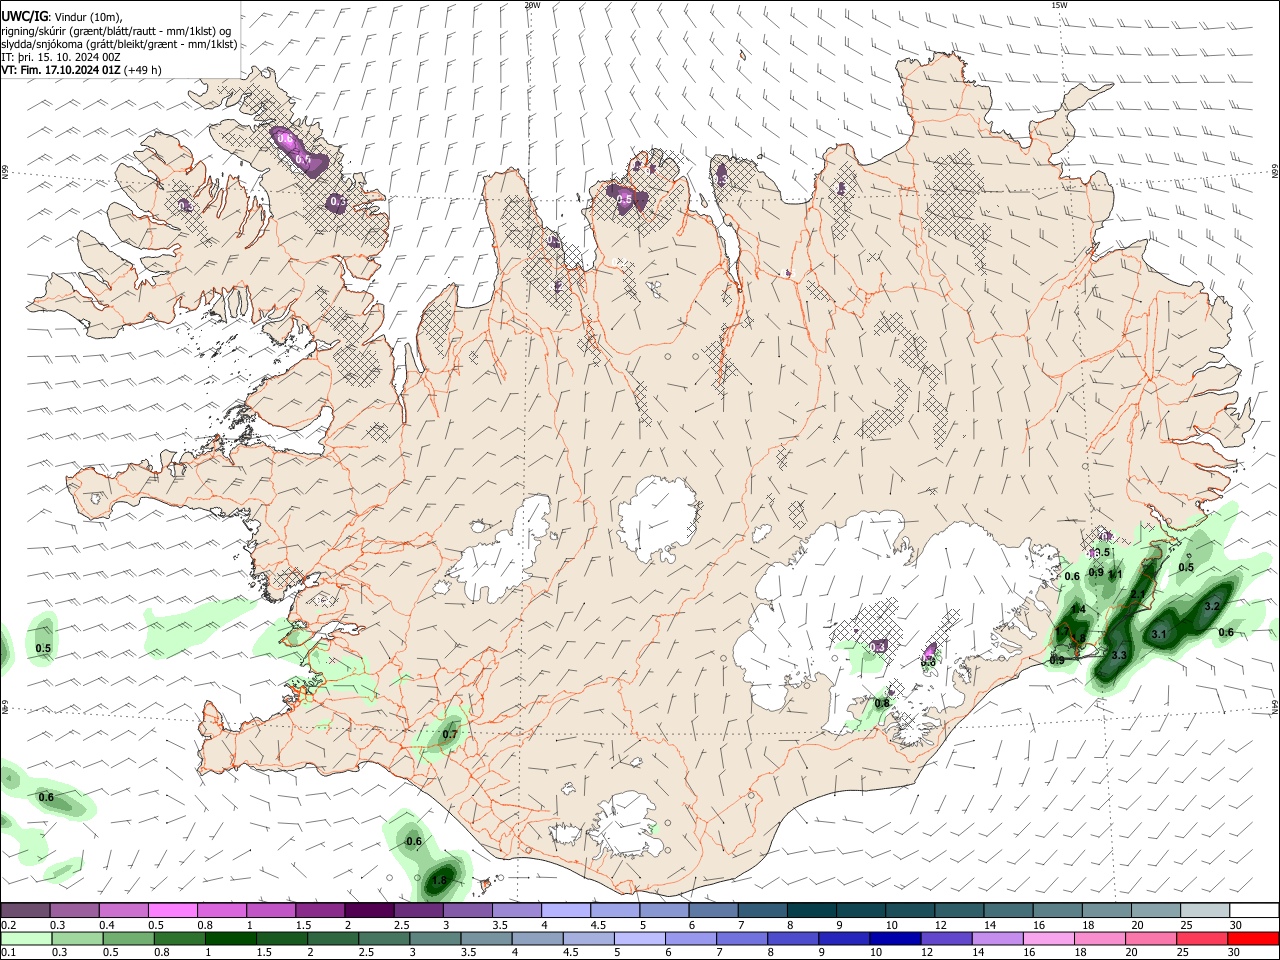This screenshot has height=960, width=1280.
Task: Click the 3.3 precipitation value on the map
Action: 1119,656
